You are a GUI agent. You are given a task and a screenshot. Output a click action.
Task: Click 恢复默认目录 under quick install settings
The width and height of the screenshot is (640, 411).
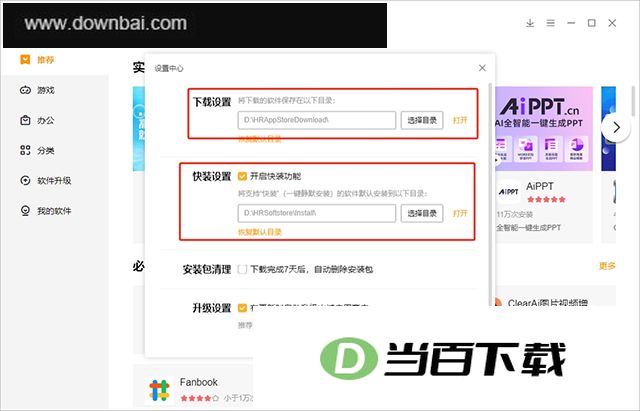pyautogui.click(x=260, y=232)
